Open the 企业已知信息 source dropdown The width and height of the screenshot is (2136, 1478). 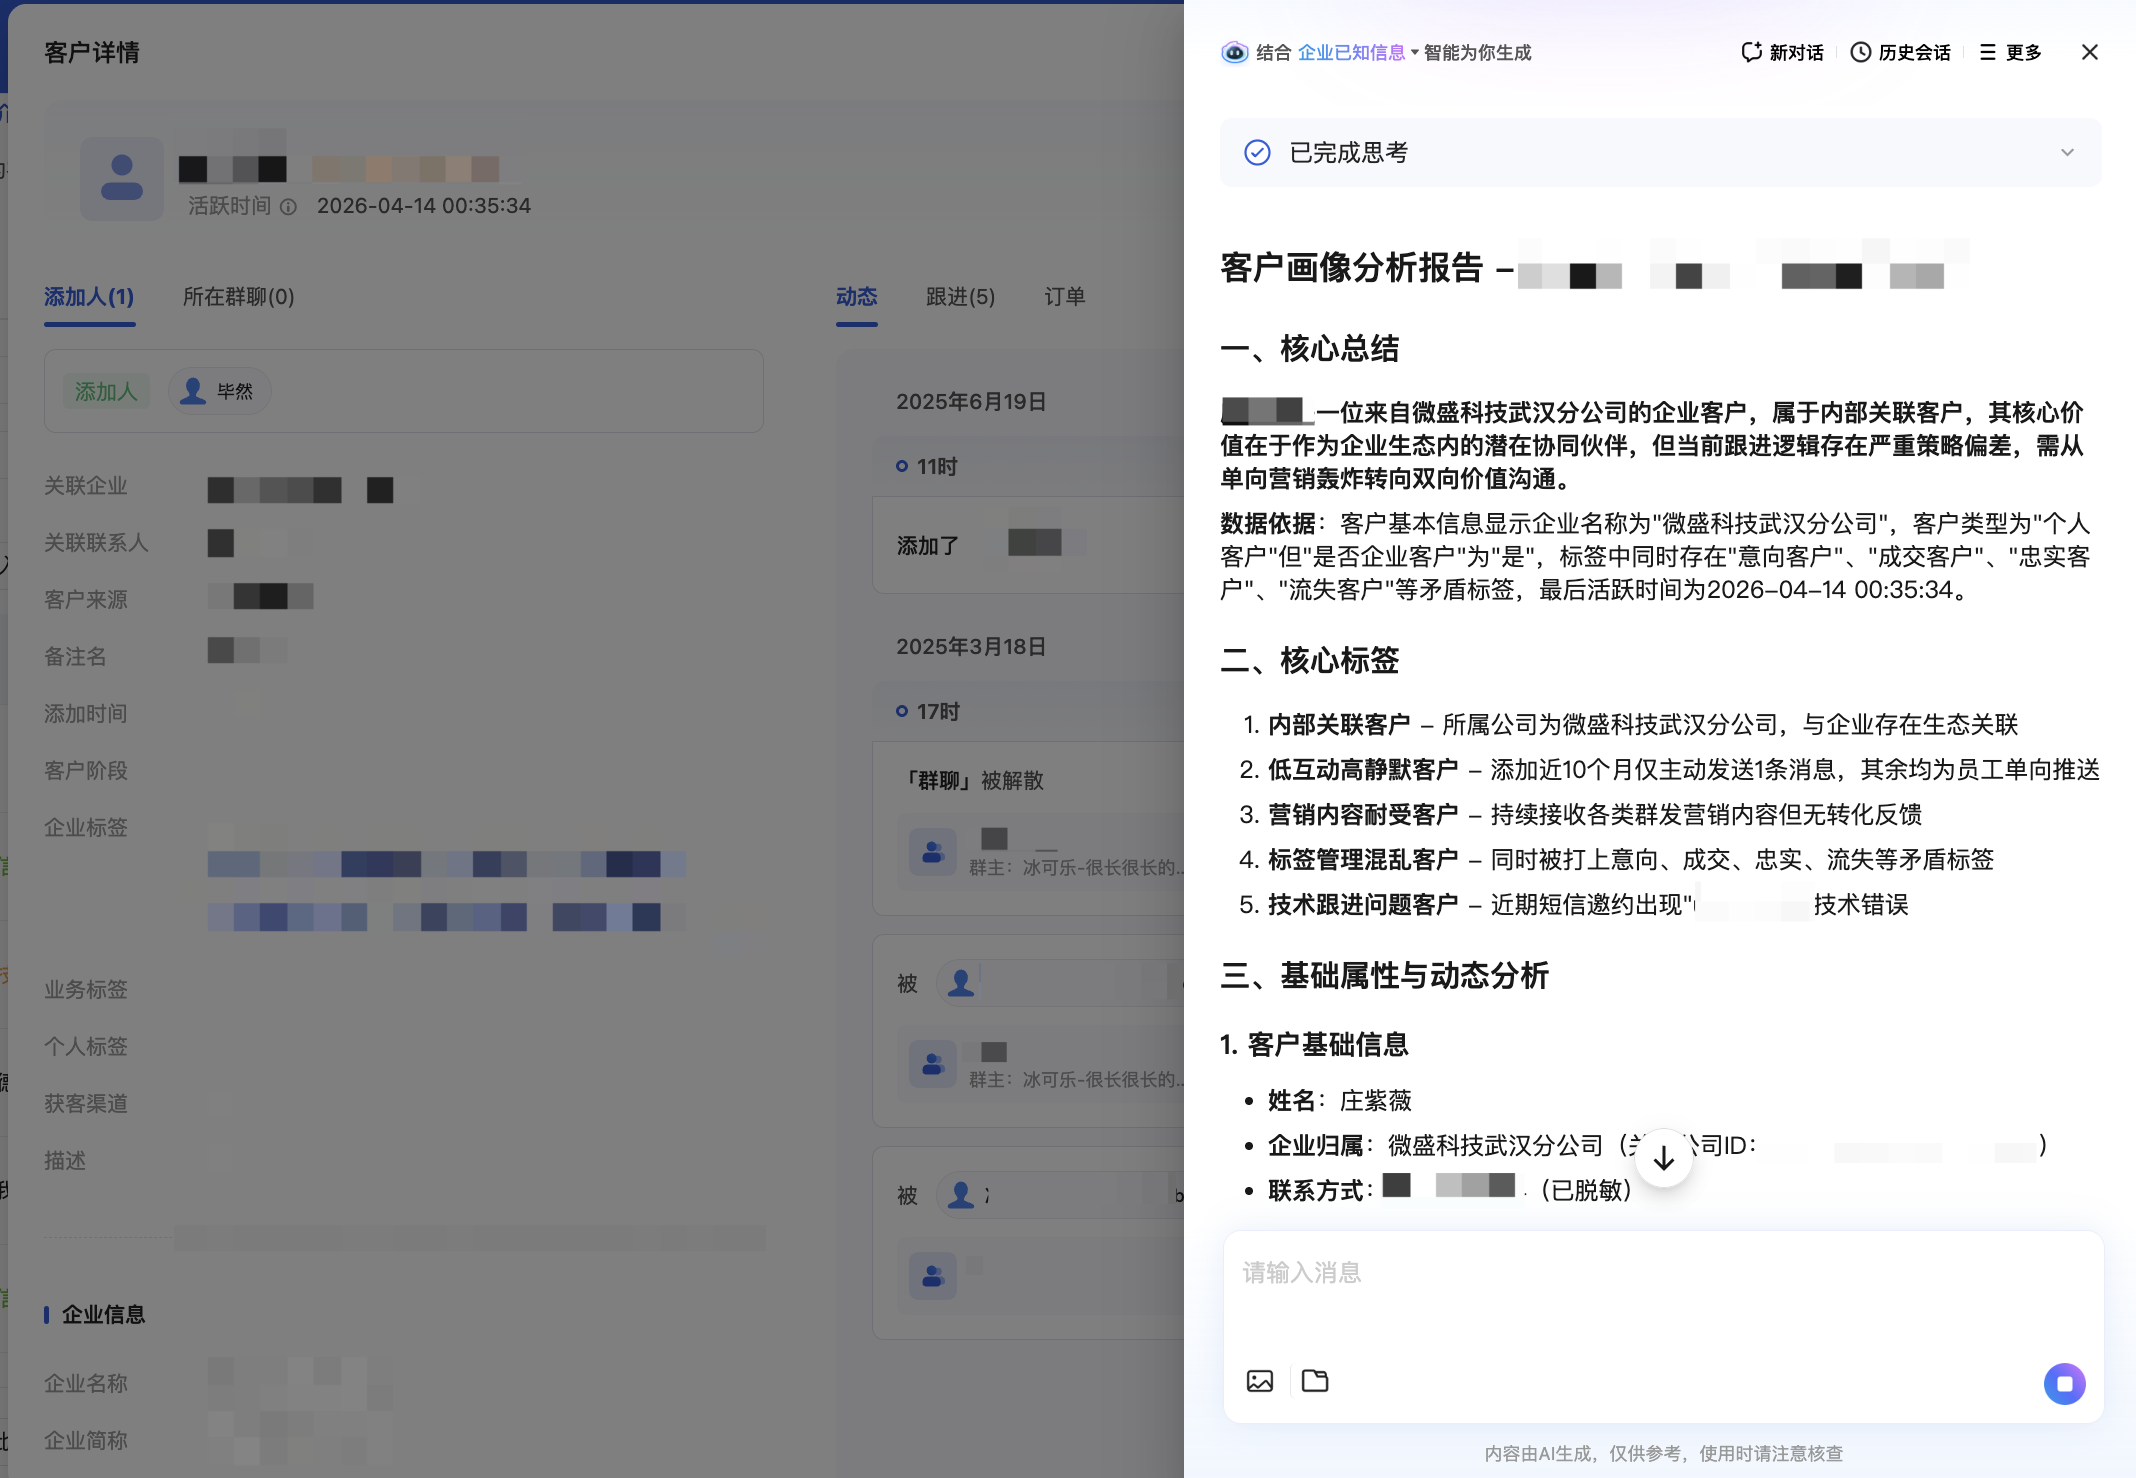(x=1358, y=52)
